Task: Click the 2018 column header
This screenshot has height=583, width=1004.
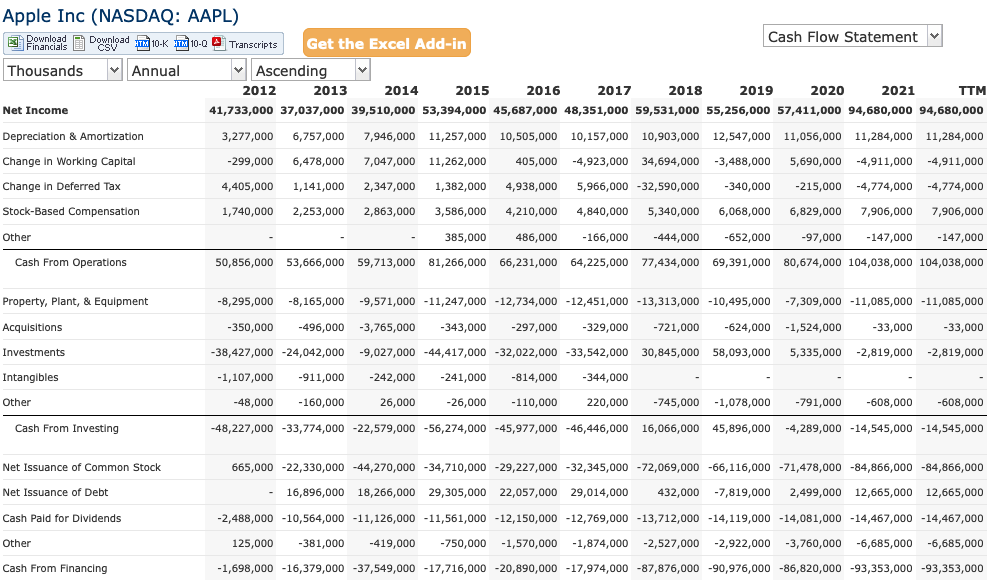Action: tap(685, 91)
